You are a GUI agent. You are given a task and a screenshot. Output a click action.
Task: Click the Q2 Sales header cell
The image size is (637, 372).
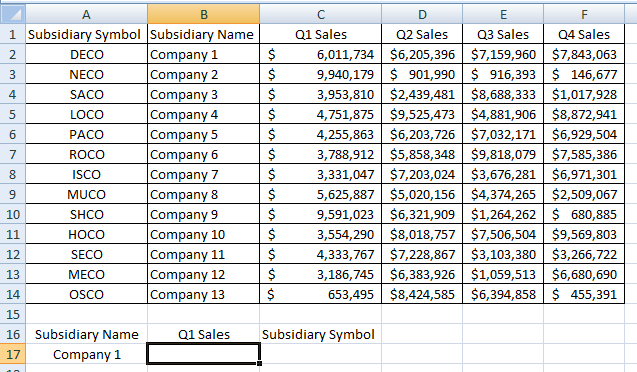pos(422,34)
